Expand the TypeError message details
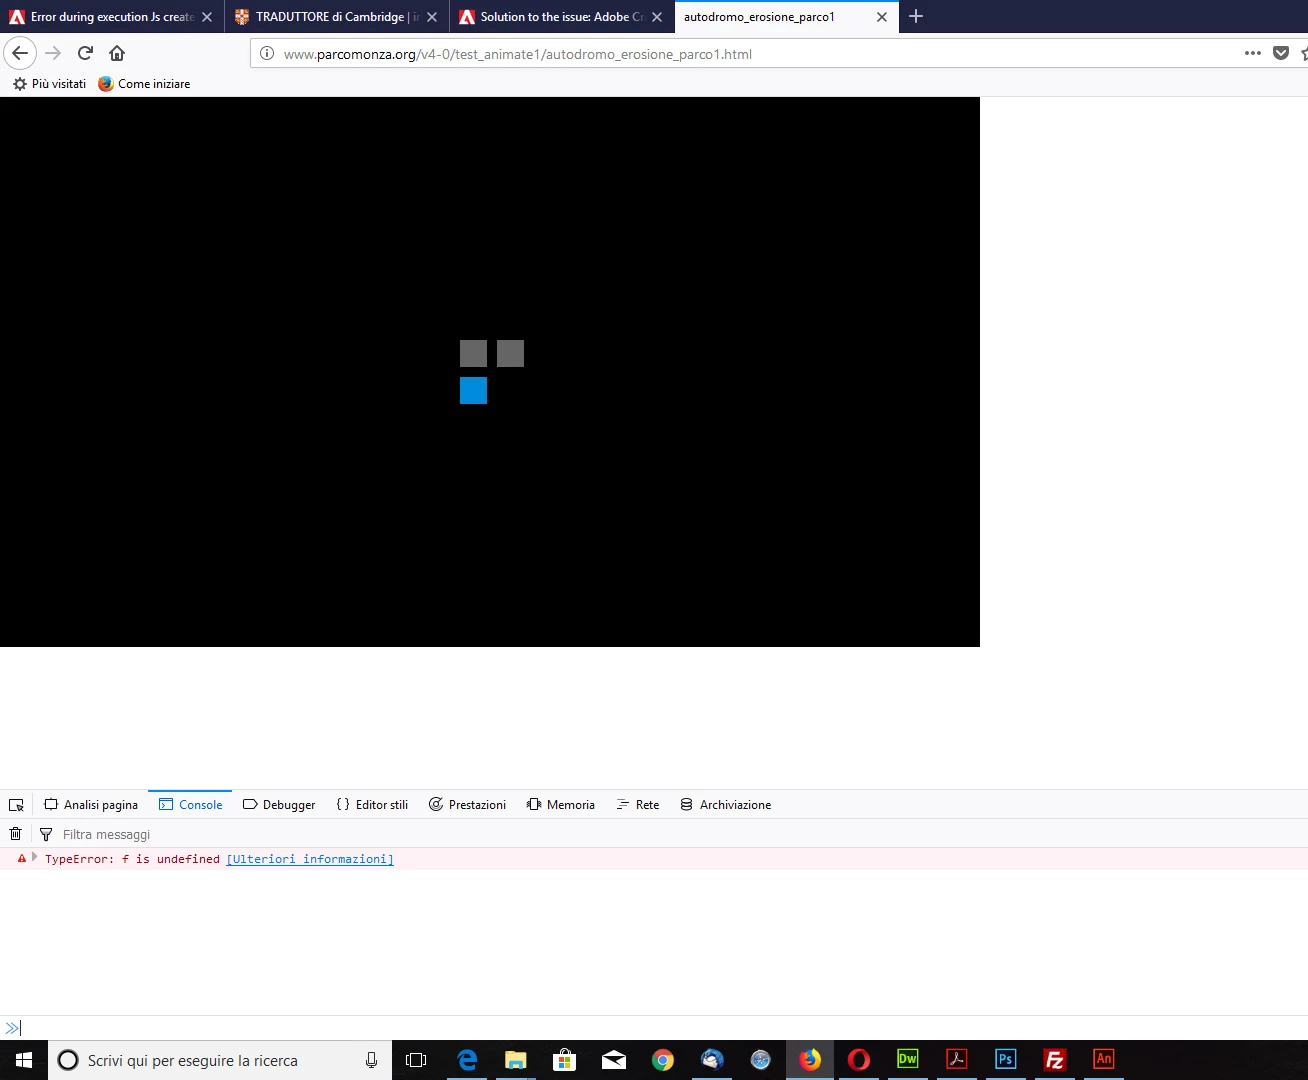This screenshot has height=1080, width=1308. pos(34,858)
